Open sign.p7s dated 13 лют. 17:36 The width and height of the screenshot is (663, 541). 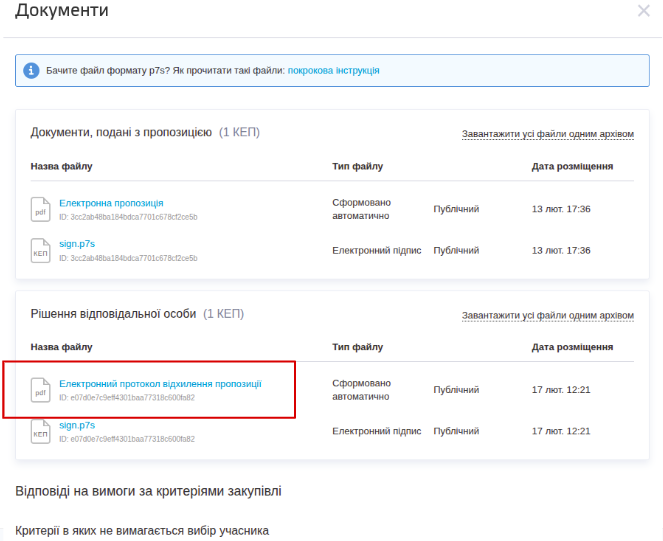point(76,243)
